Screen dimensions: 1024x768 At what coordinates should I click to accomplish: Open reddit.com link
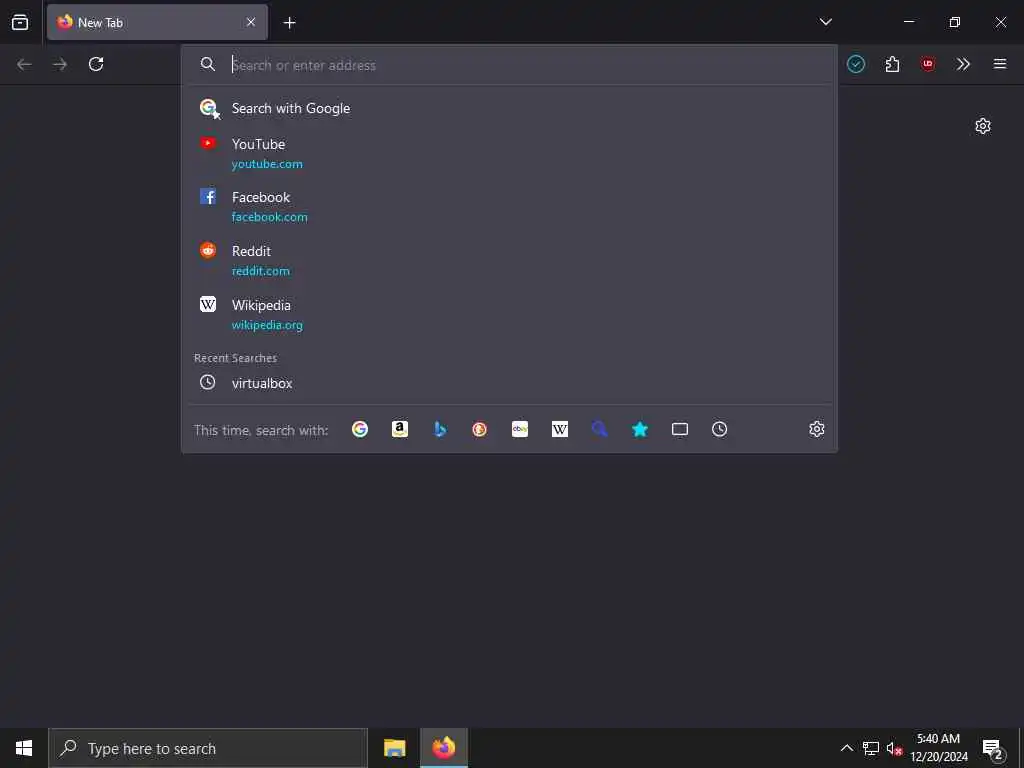point(261,271)
